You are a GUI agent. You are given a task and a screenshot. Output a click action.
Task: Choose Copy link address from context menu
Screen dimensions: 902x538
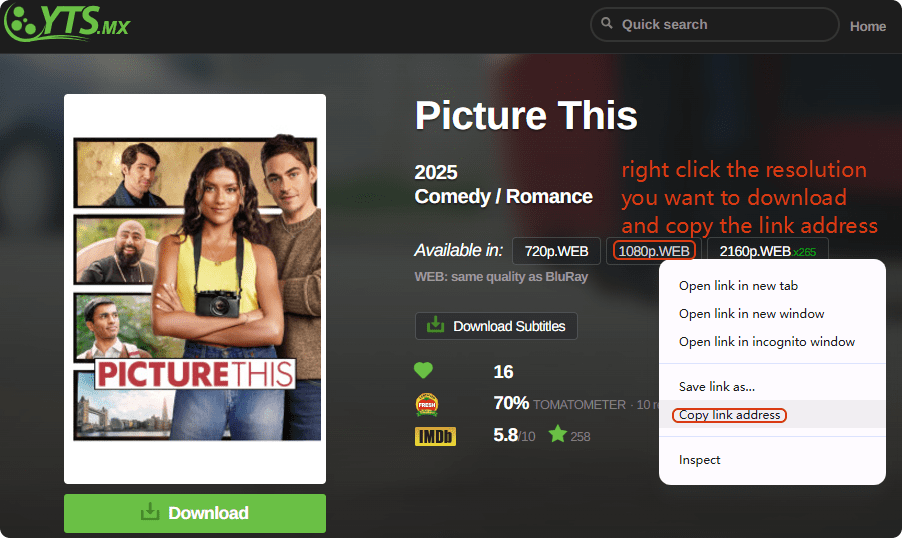(x=729, y=415)
